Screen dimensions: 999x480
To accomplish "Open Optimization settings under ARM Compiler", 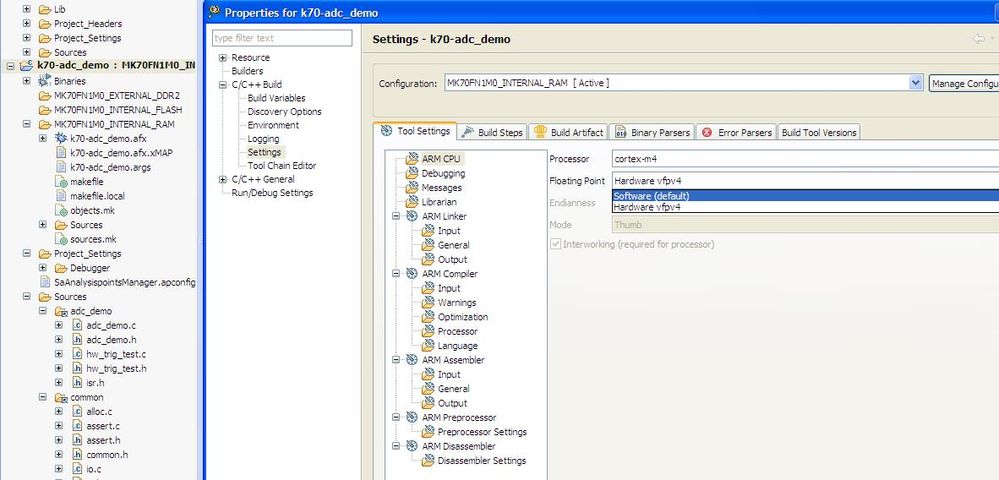I will (463, 317).
